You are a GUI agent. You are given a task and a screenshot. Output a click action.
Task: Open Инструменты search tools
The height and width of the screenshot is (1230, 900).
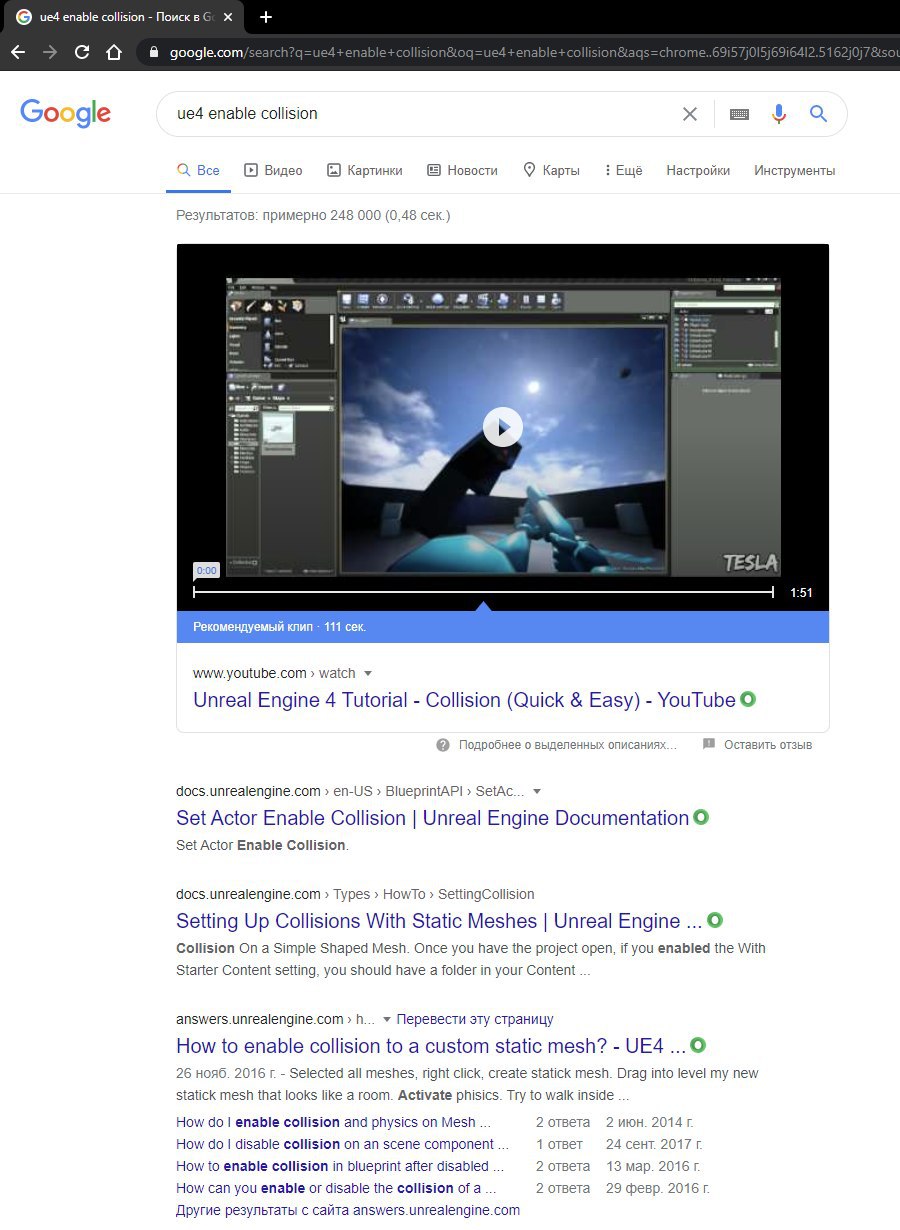(x=795, y=171)
